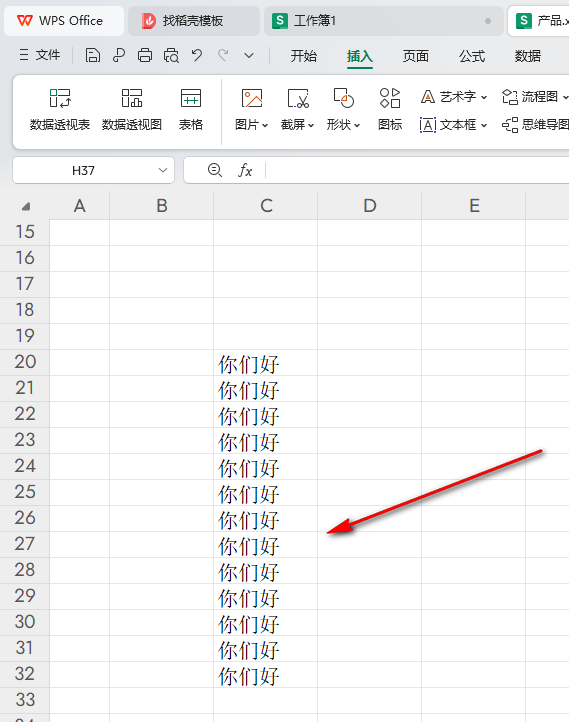Switch to the 公式 ribbon tab
This screenshot has height=722, width=569.
pyautogui.click(x=472, y=56)
